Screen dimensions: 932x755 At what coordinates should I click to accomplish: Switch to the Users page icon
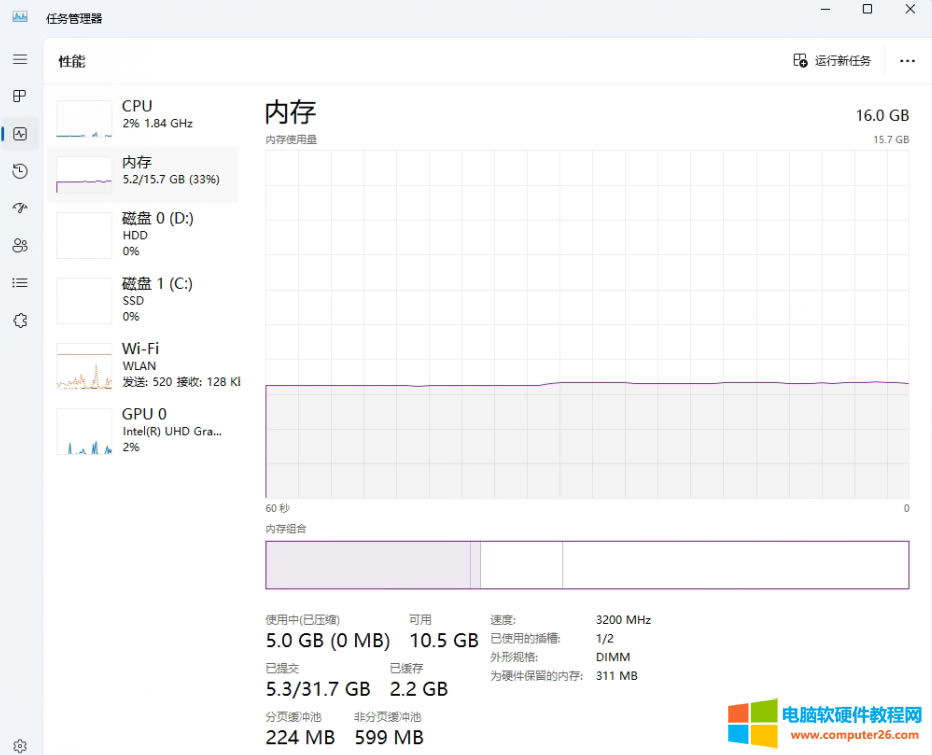click(20, 246)
